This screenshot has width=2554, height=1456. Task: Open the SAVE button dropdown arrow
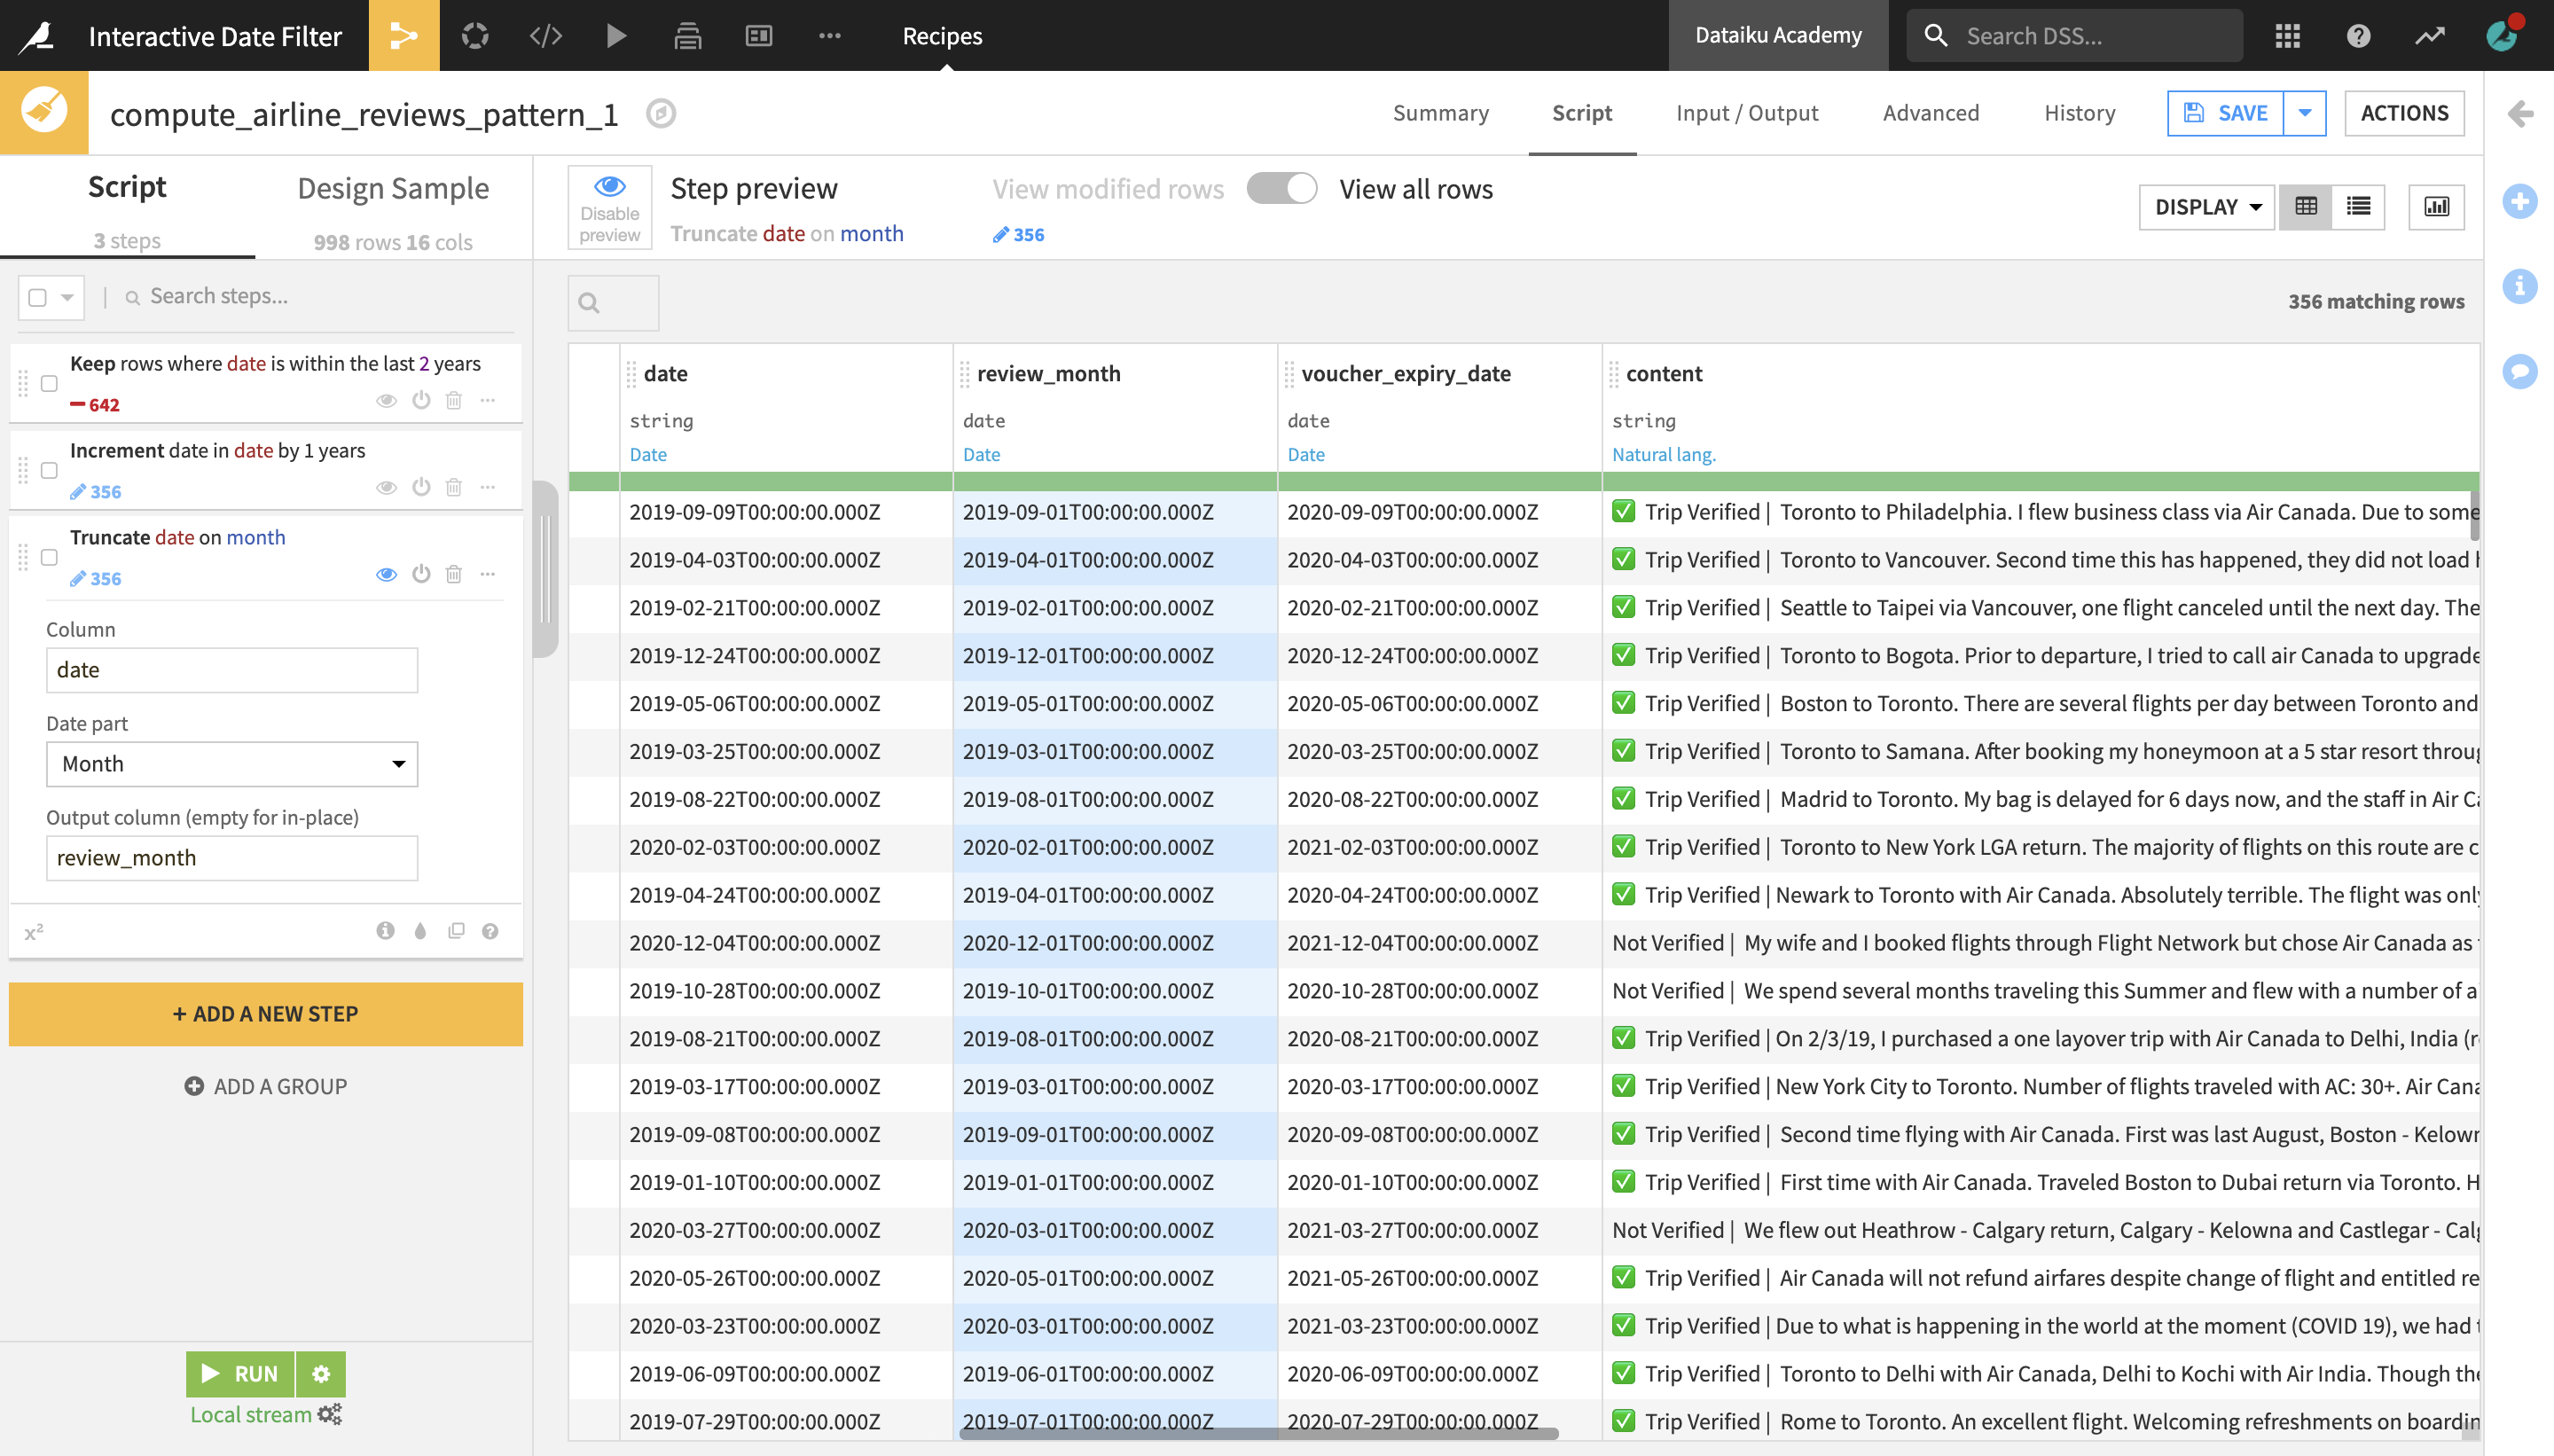2304,113
